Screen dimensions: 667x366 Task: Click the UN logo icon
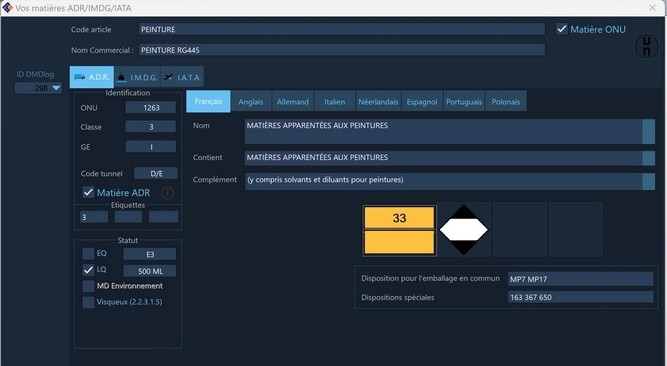(x=646, y=46)
